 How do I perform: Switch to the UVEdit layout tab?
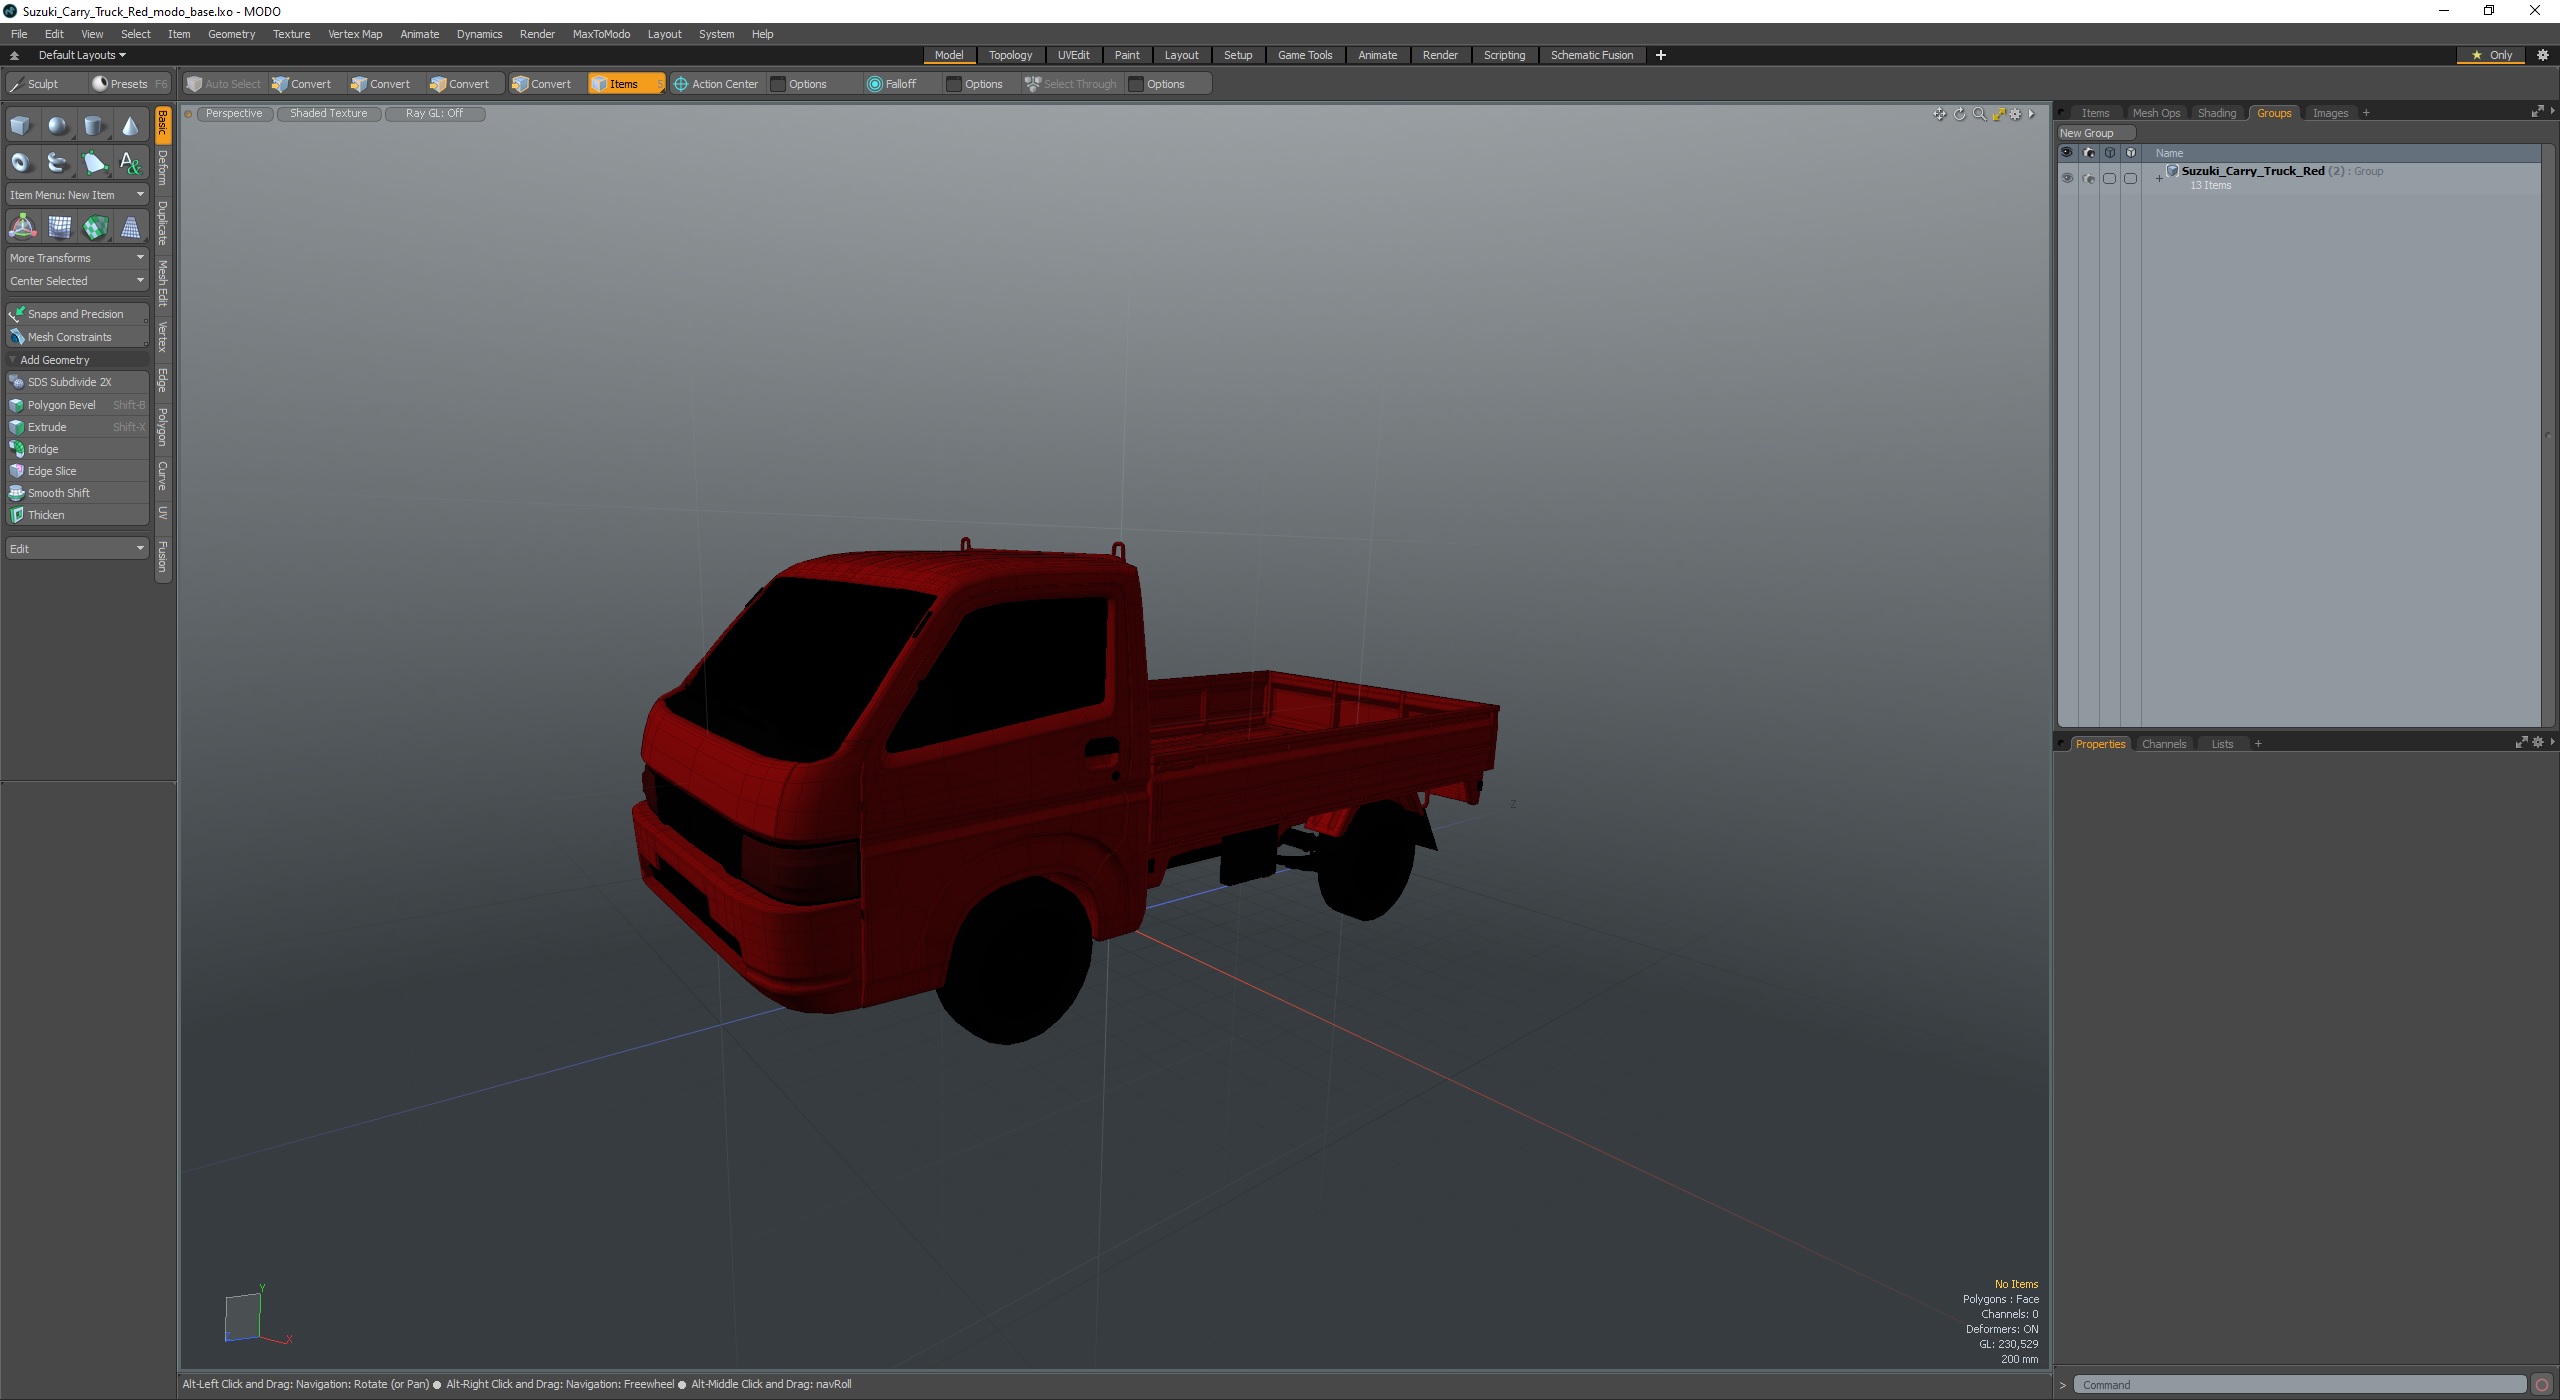[1073, 55]
